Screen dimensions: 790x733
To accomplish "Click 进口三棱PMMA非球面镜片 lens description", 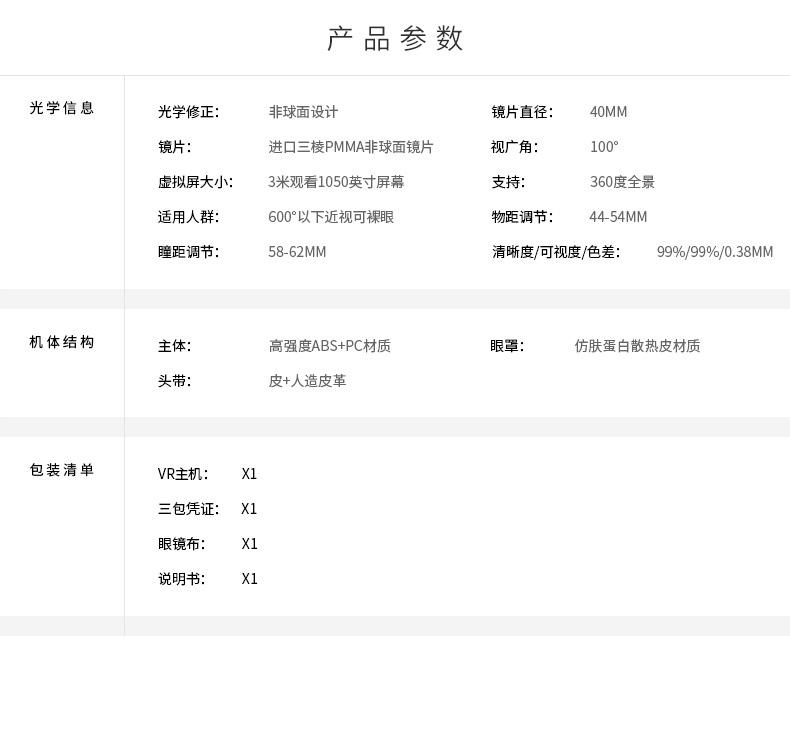I will 351,147.
